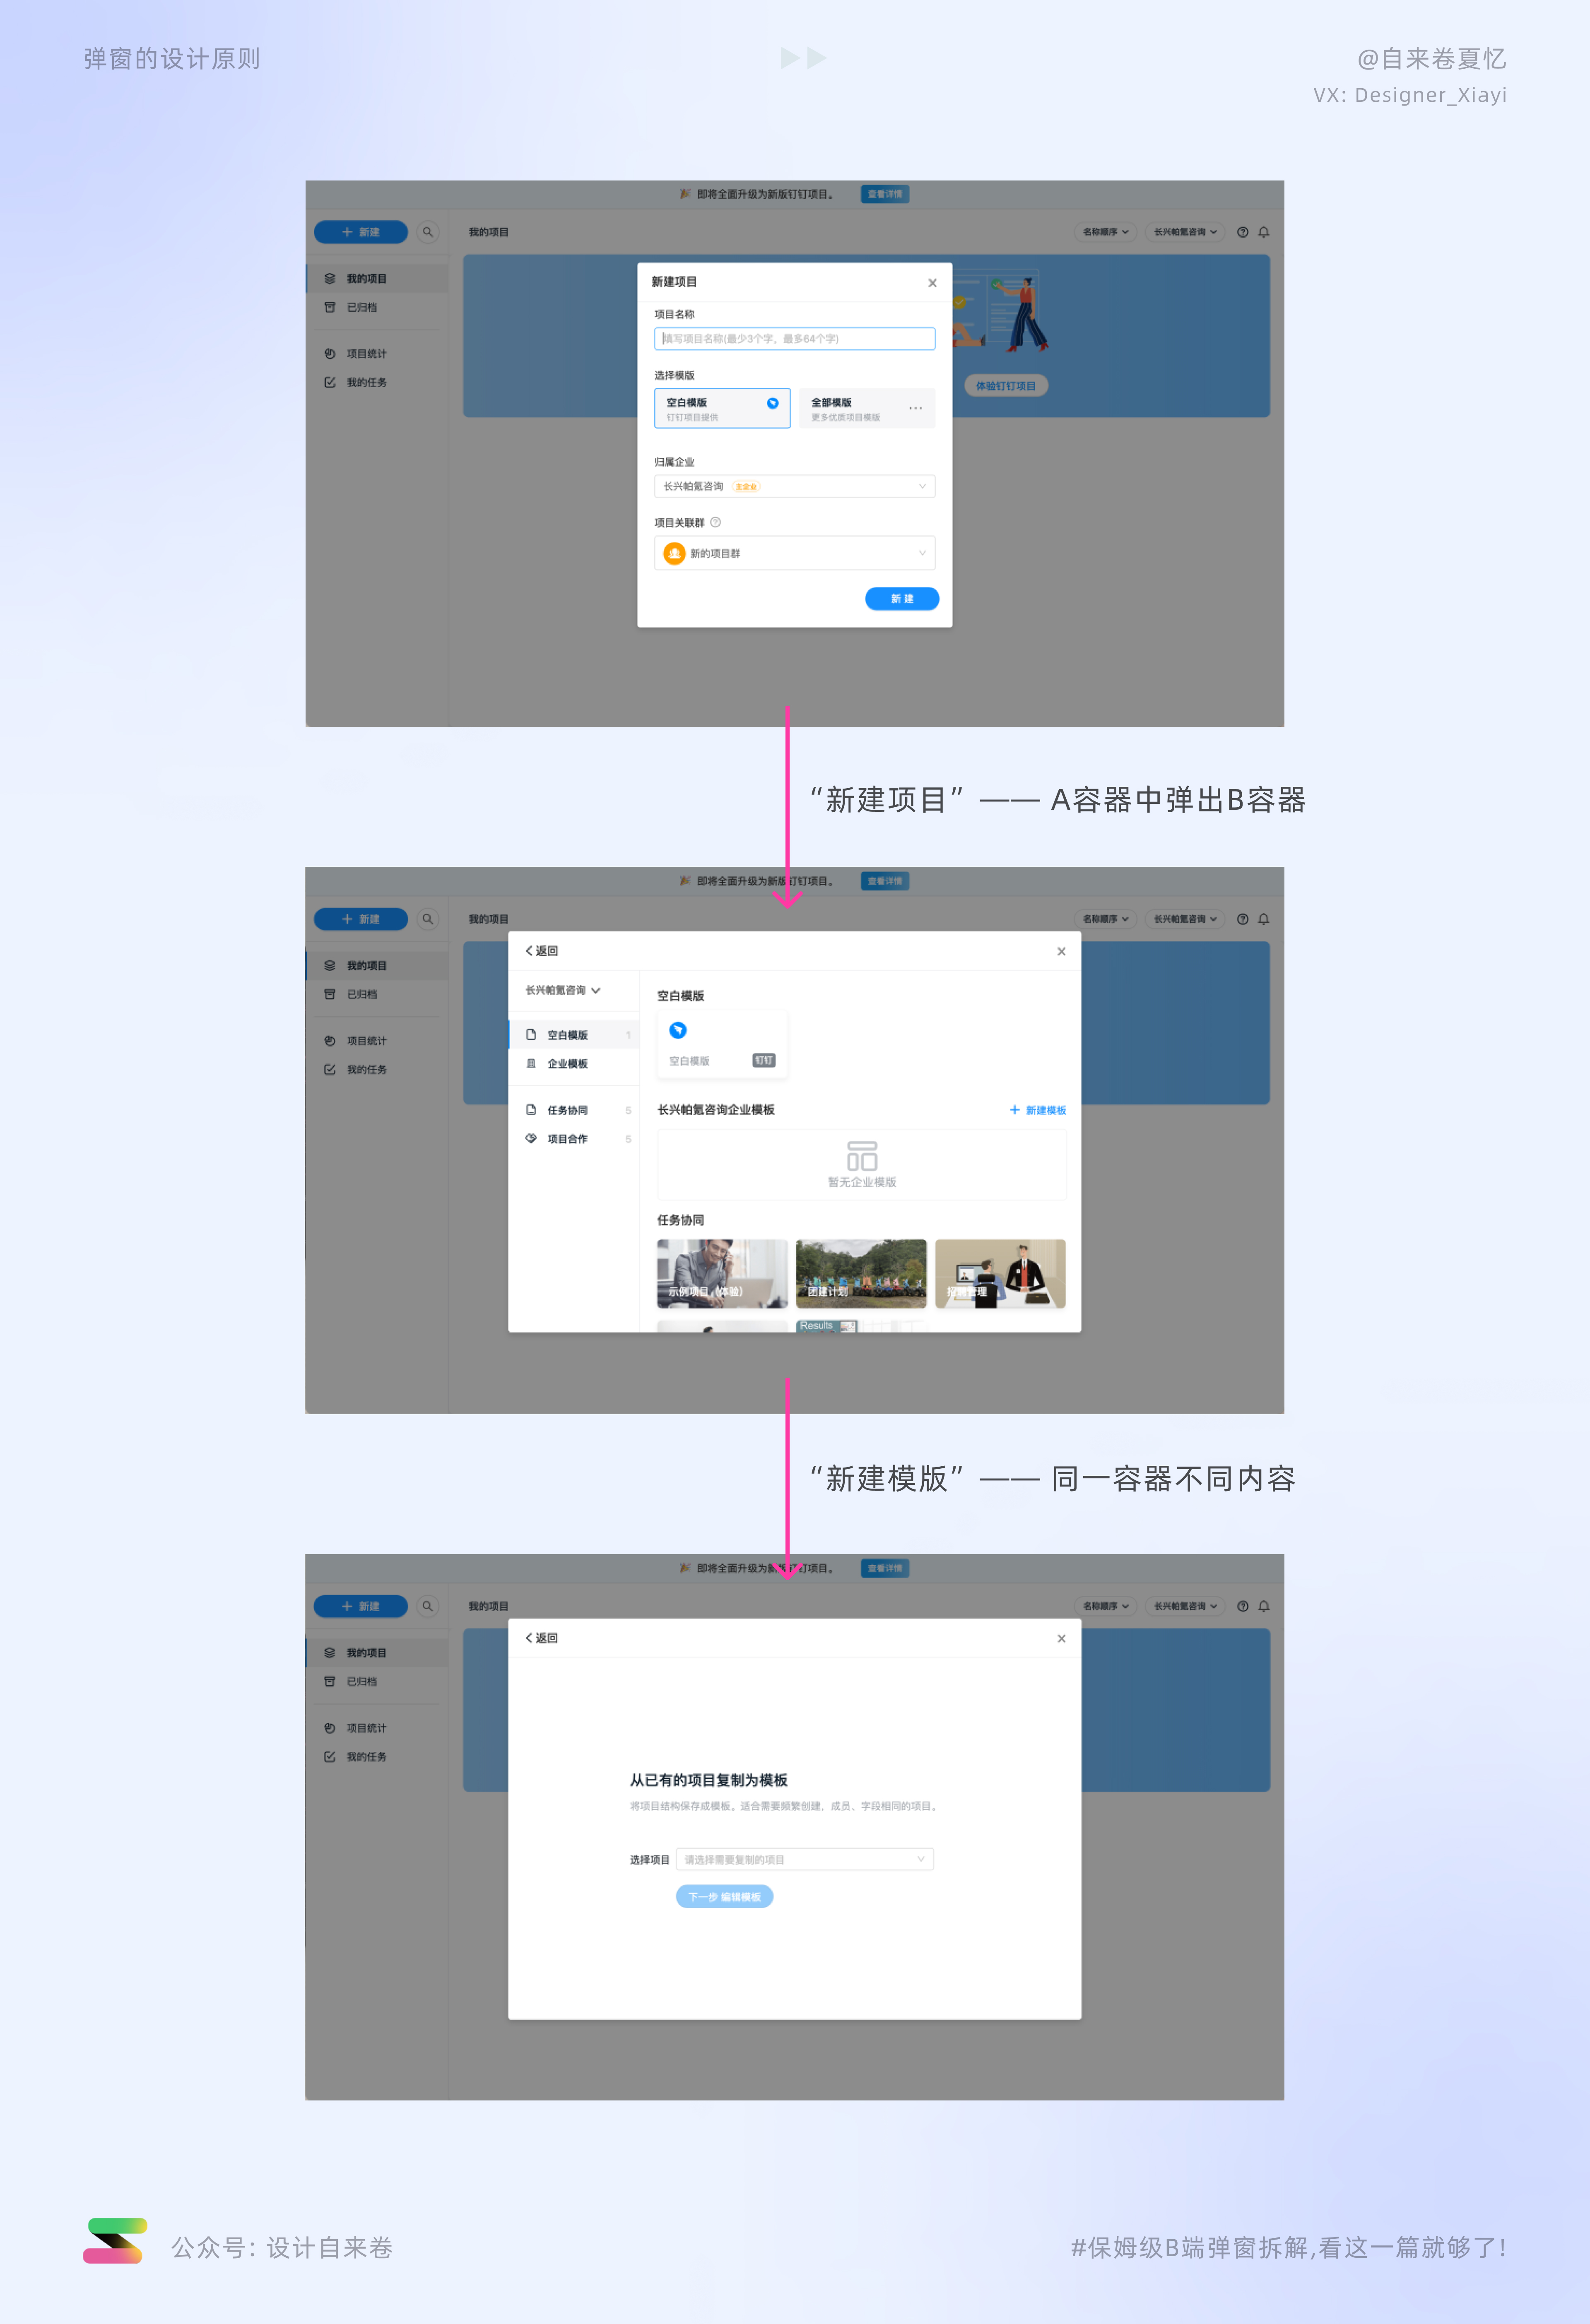Click the tooltip icon next to 项目关联群

tap(716, 521)
